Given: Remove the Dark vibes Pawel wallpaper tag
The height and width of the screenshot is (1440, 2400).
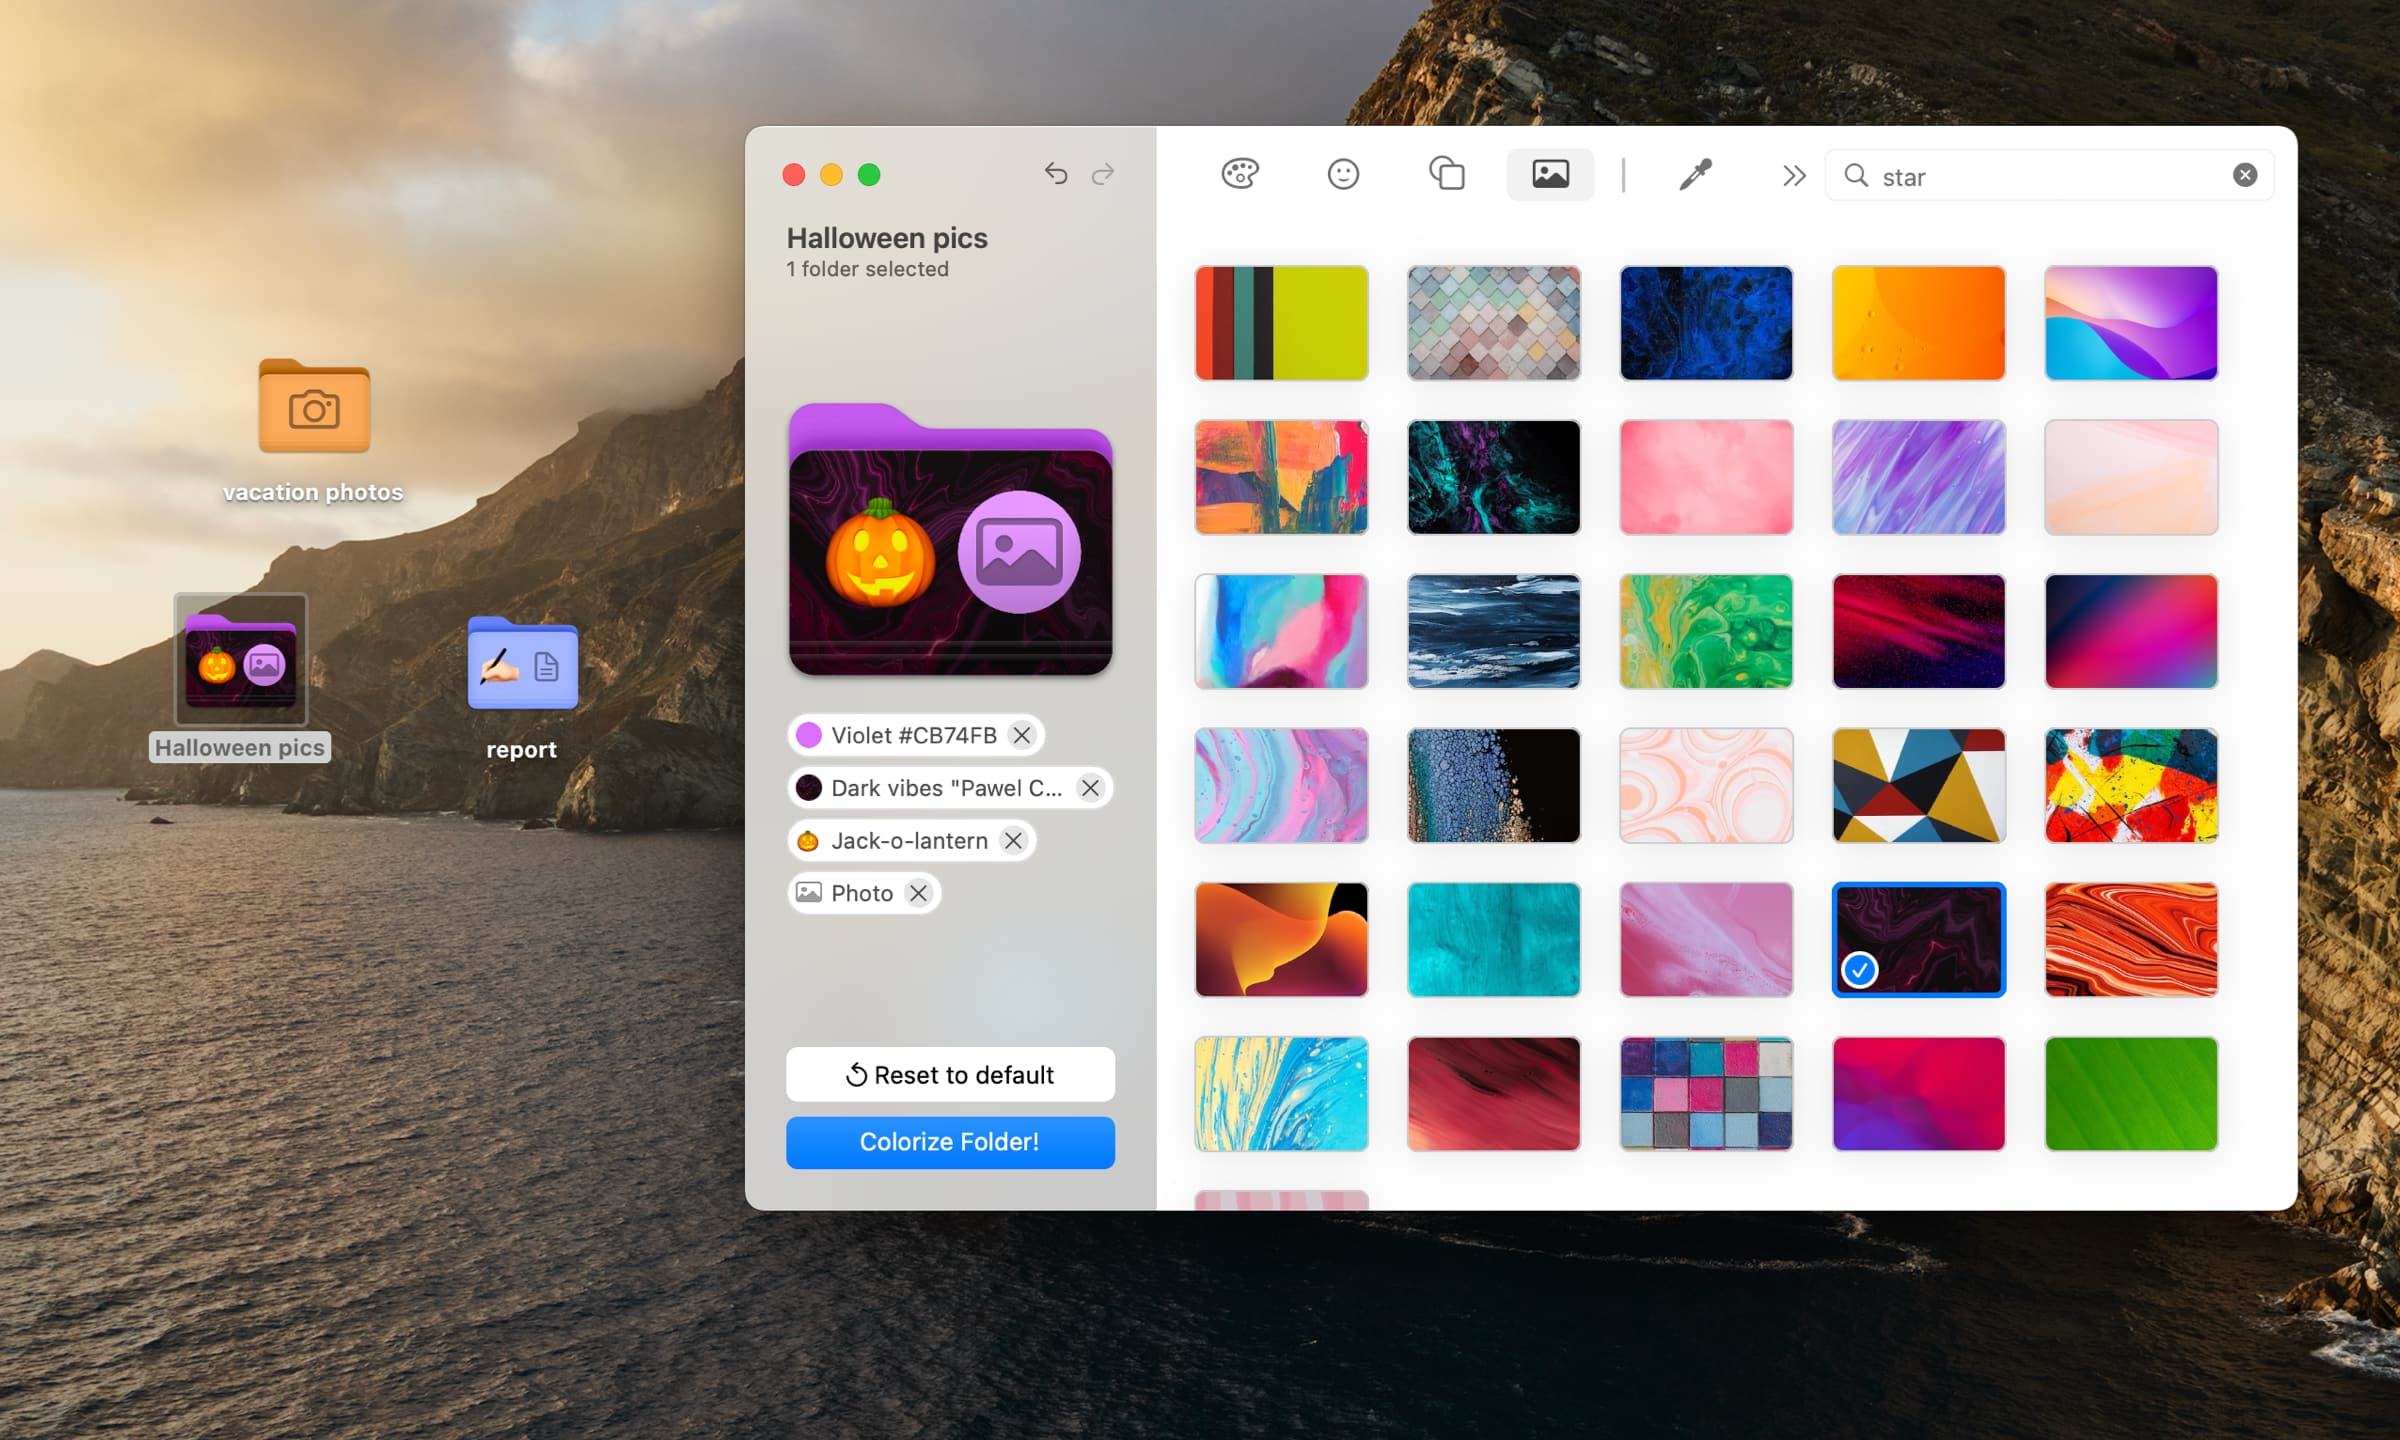Looking at the screenshot, I should (1091, 787).
